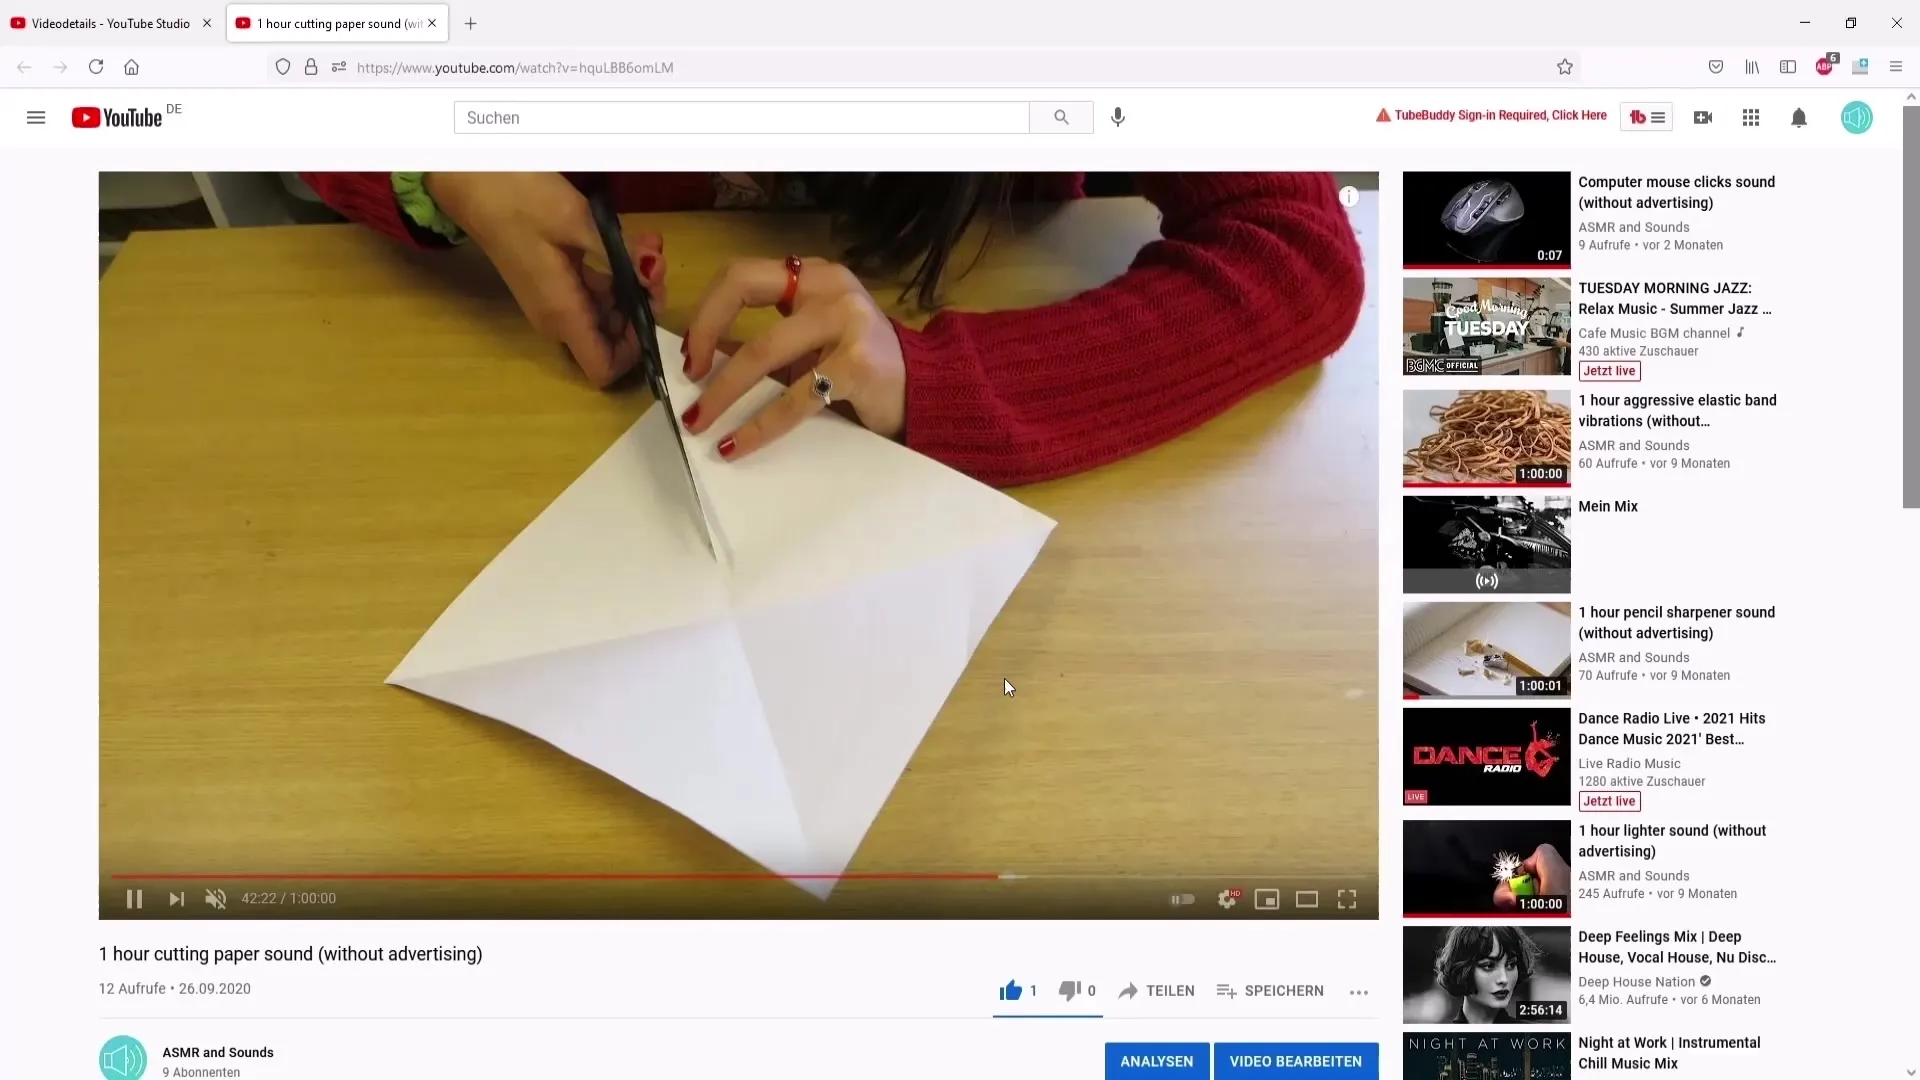Click the next video skip icon

175,898
